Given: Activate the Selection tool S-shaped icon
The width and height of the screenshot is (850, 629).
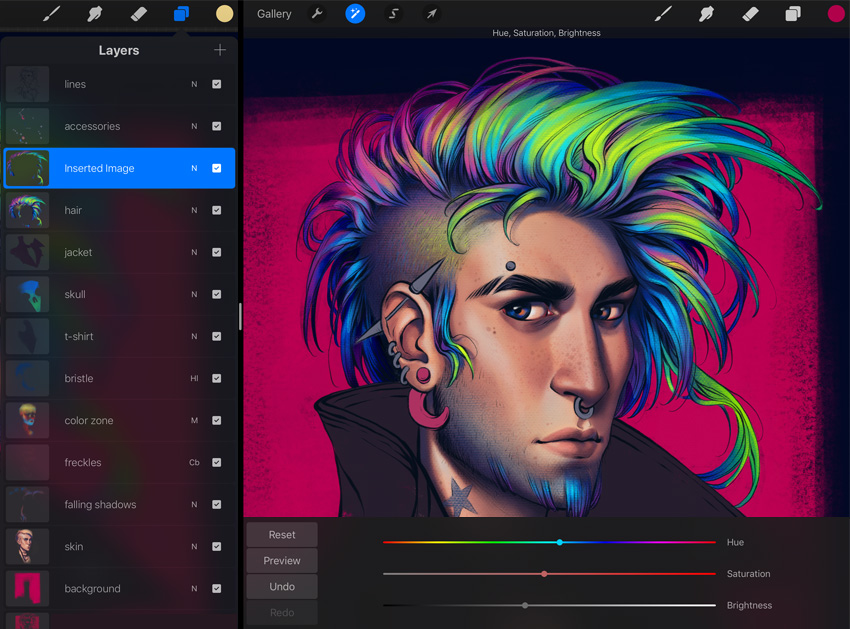Looking at the screenshot, I should coord(394,14).
